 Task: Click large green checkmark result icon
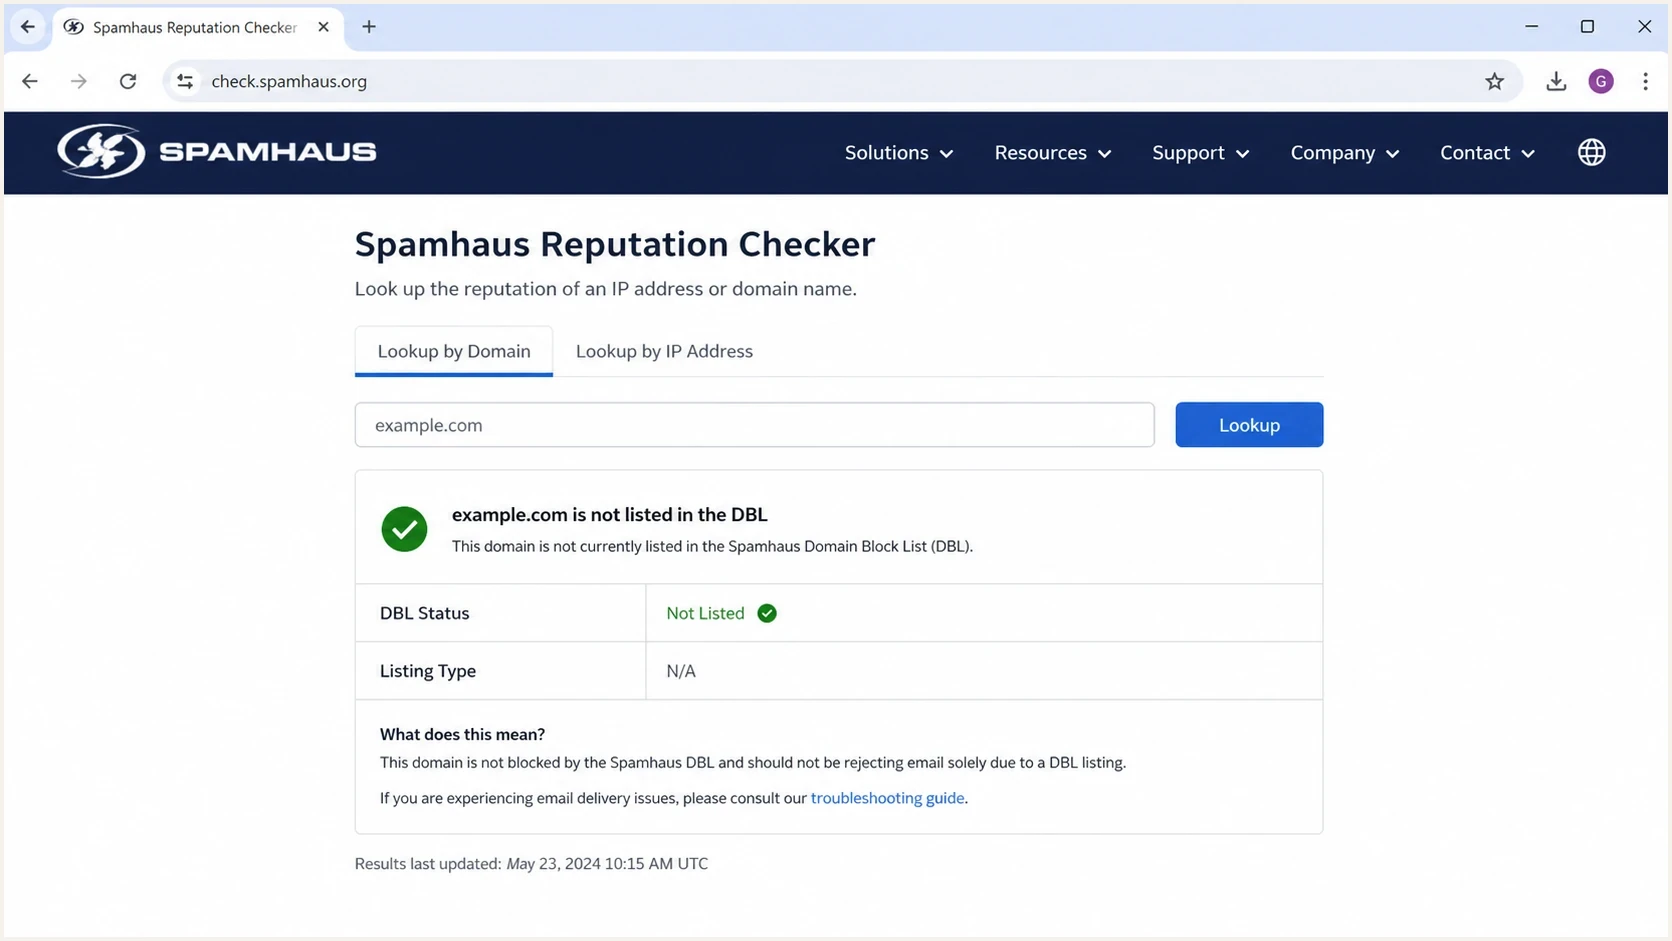click(x=404, y=529)
